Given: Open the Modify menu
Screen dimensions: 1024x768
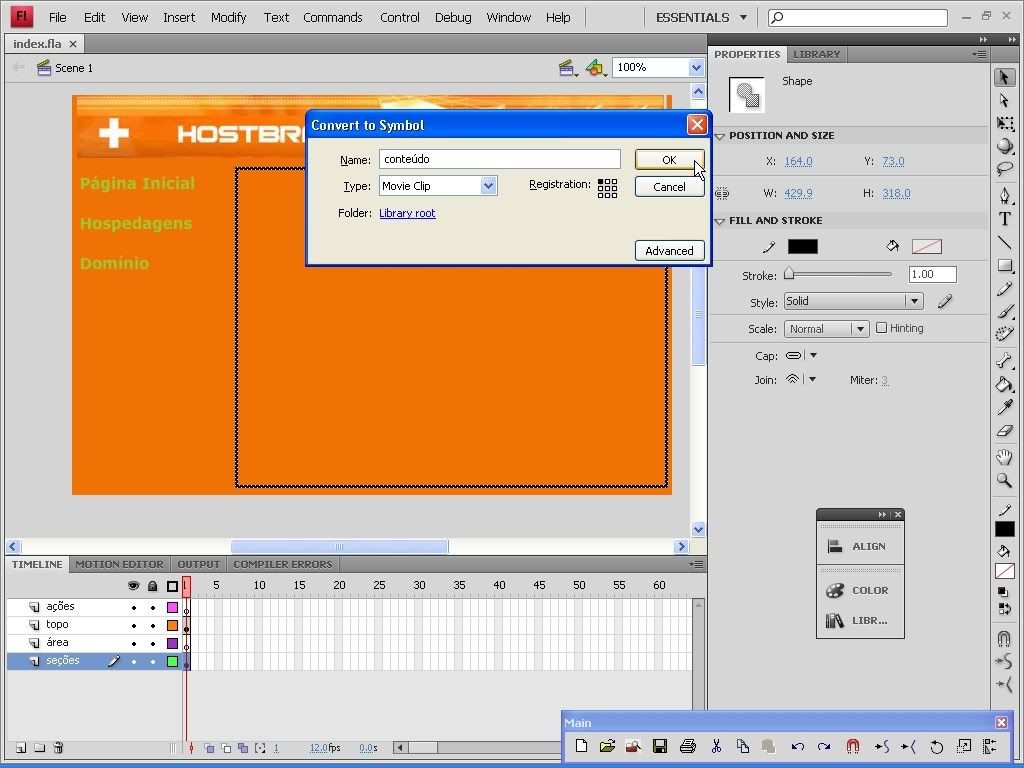Looking at the screenshot, I should pyautogui.click(x=228, y=17).
